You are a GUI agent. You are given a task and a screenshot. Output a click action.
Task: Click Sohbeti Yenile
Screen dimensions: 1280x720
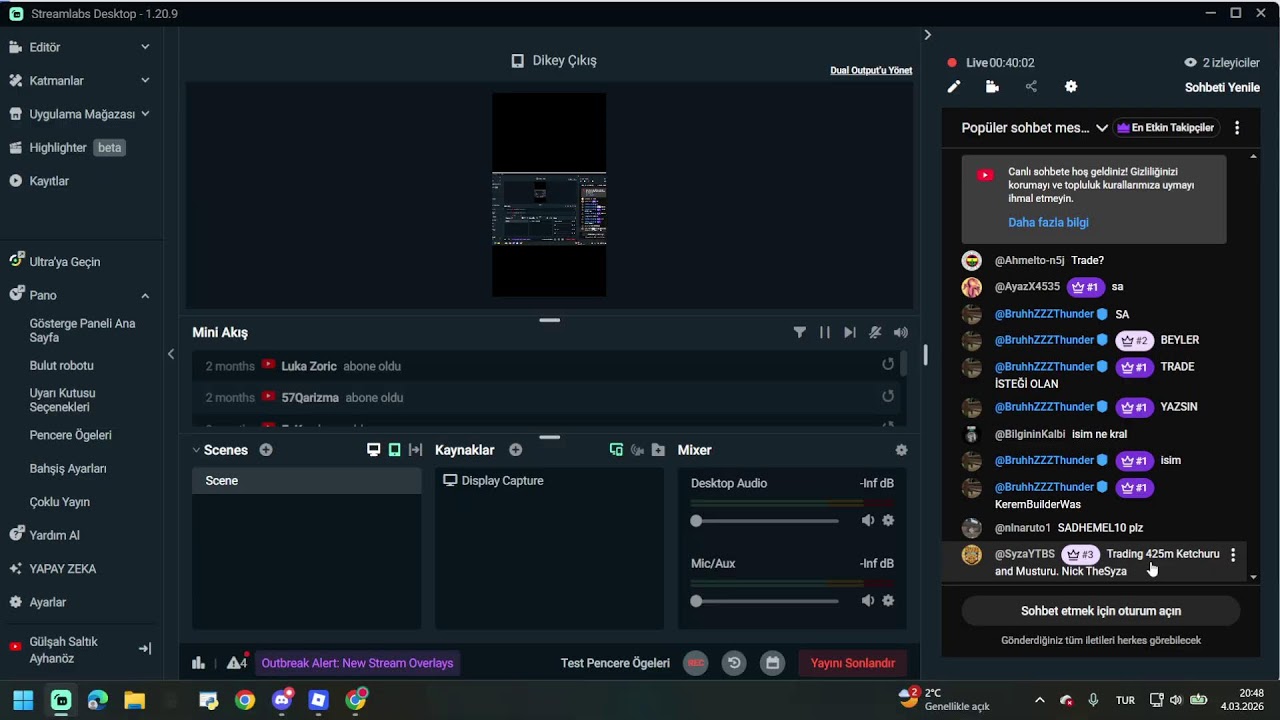[1222, 87]
